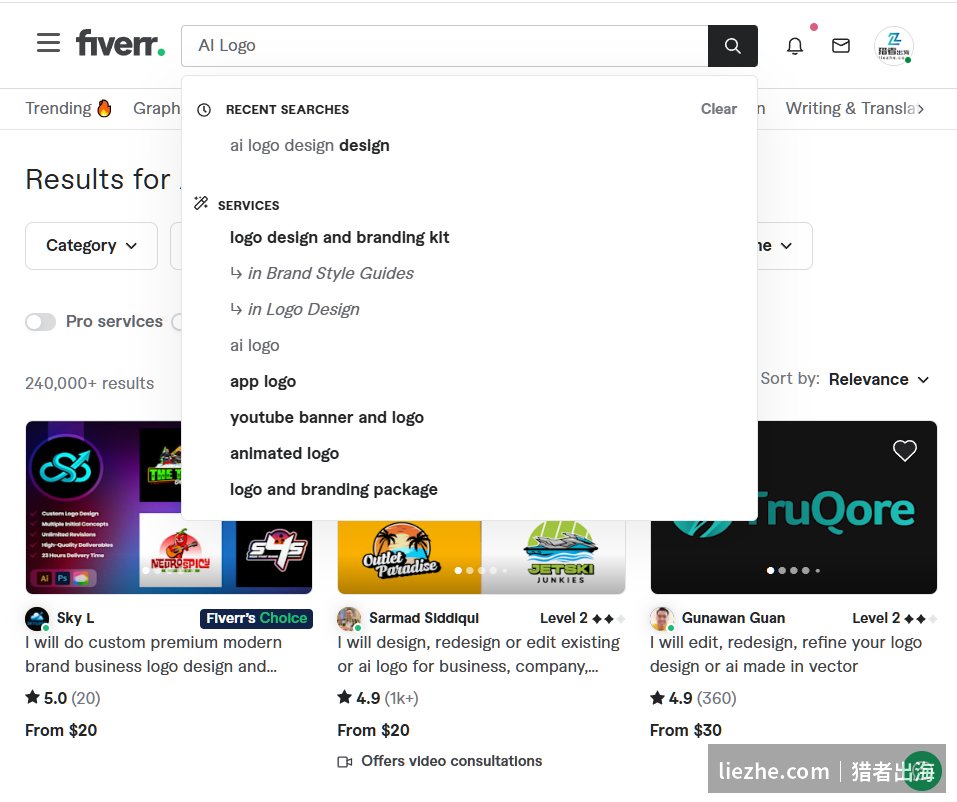Click the Fiverr's Choice badge

pyautogui.click(x=256, y=618)
